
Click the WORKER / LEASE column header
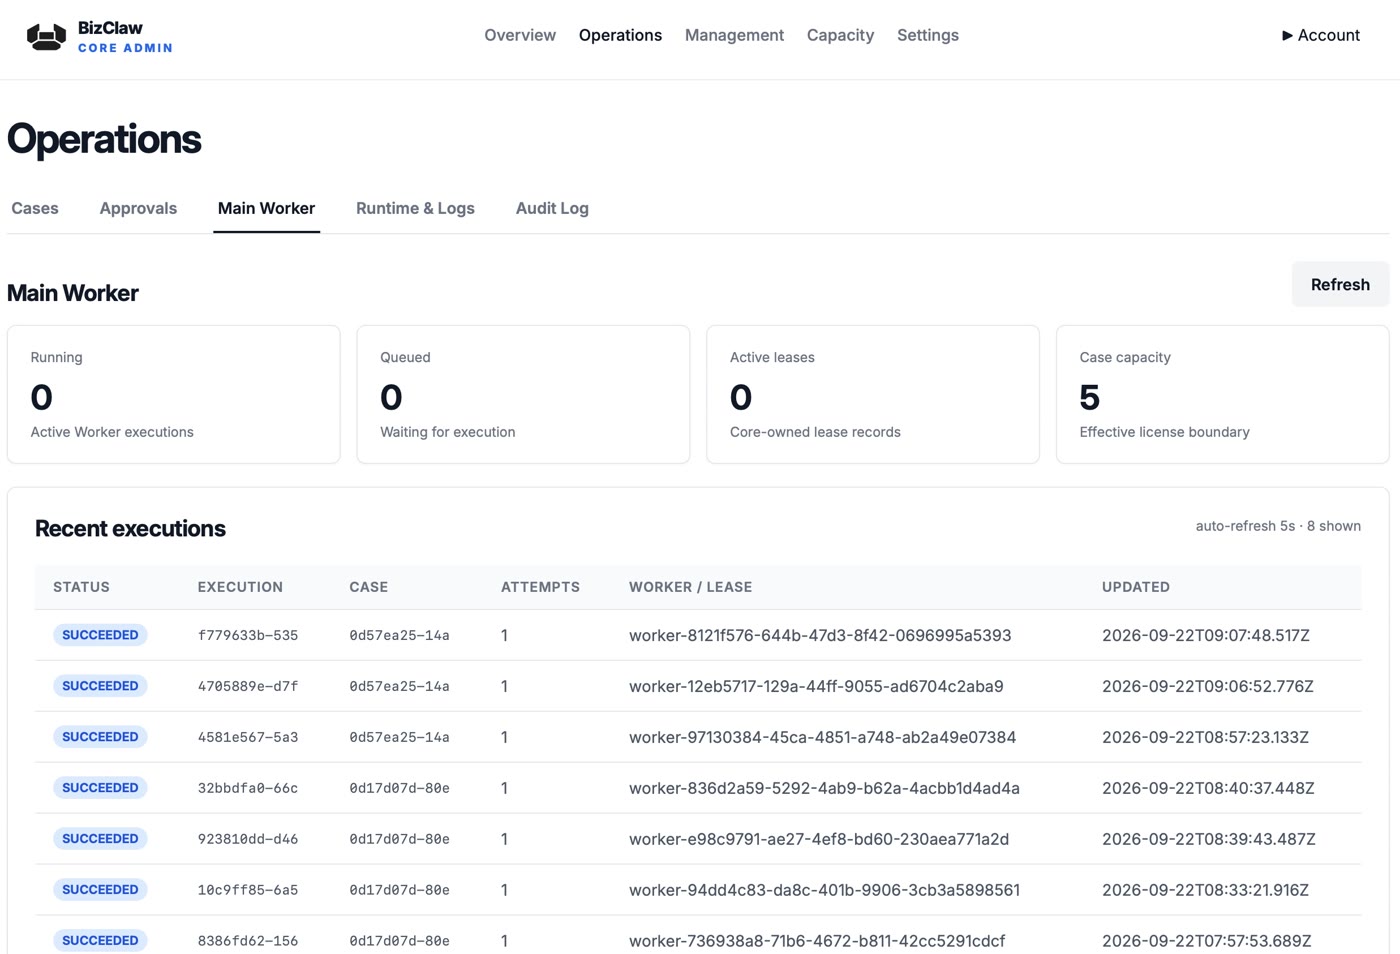point(690,587)
